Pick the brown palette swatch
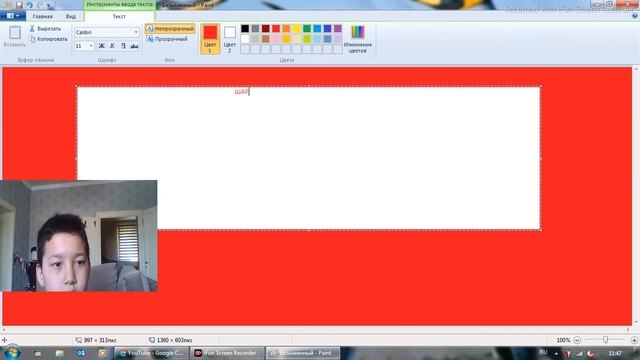 pyautogui.click(x=266, y=39)
